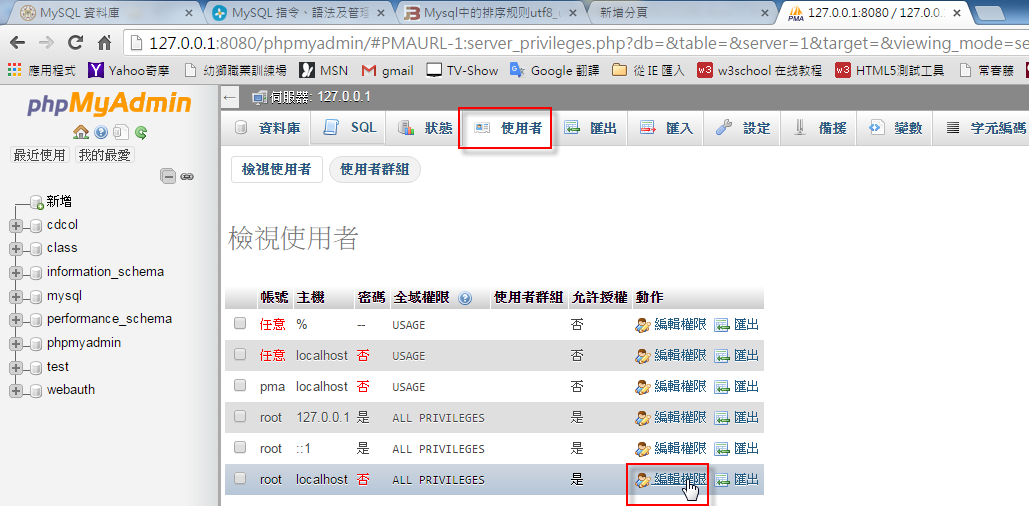Image resolution: width=1029 pixels, height=506 pixels.
Task: Expand the test database tree node
Action: point(16,368)
